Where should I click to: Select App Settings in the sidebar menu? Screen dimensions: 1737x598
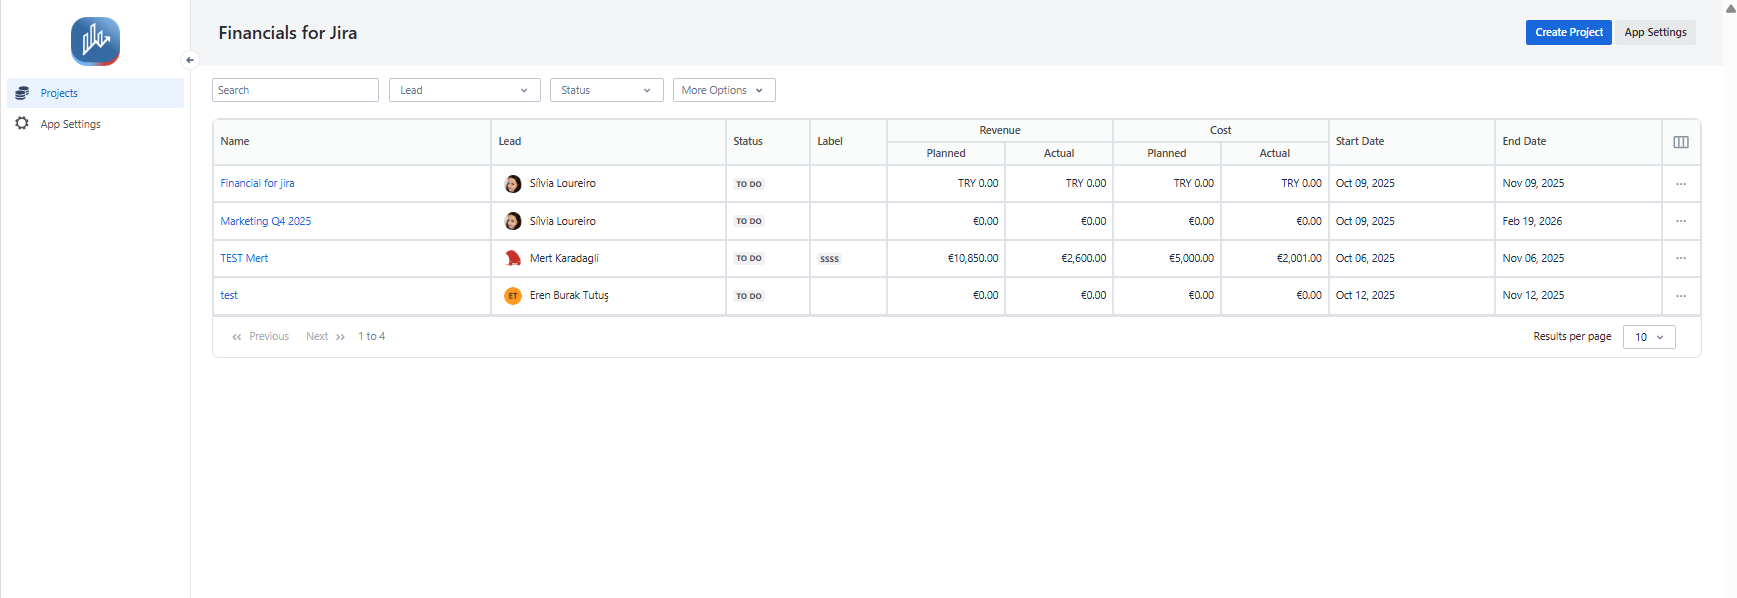[95, 124]
